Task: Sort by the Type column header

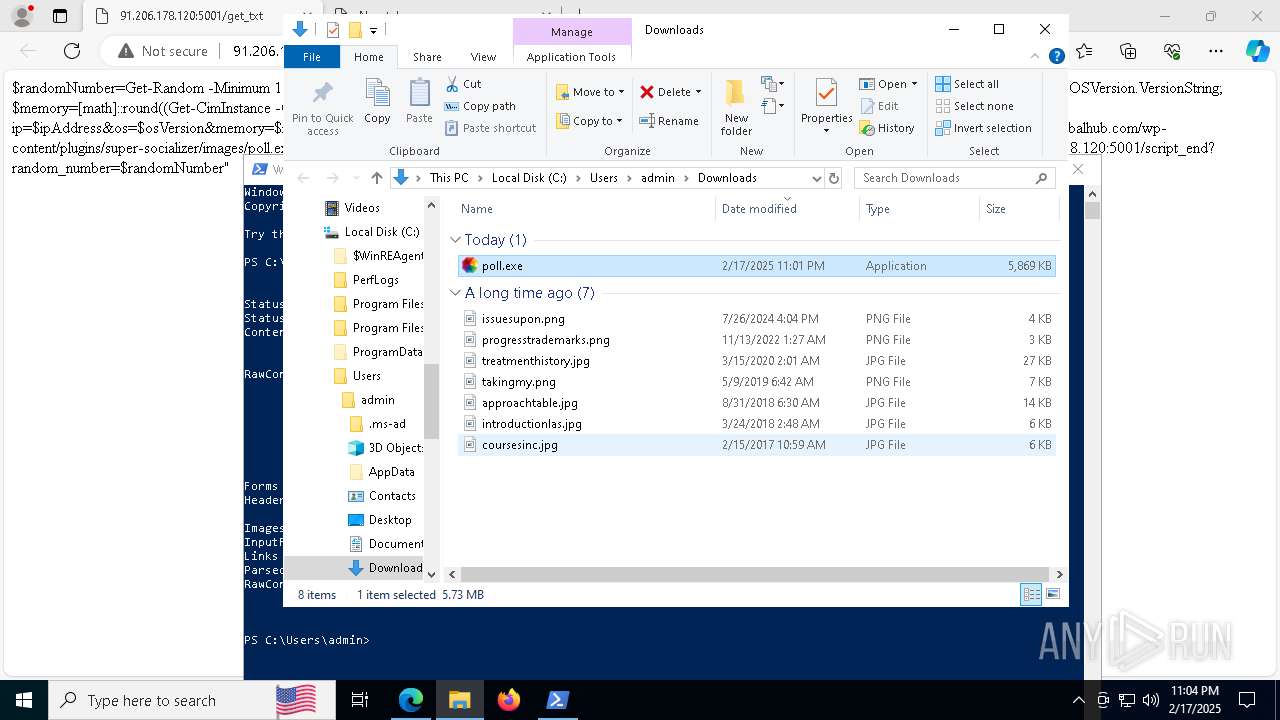Action: (919, 209)
